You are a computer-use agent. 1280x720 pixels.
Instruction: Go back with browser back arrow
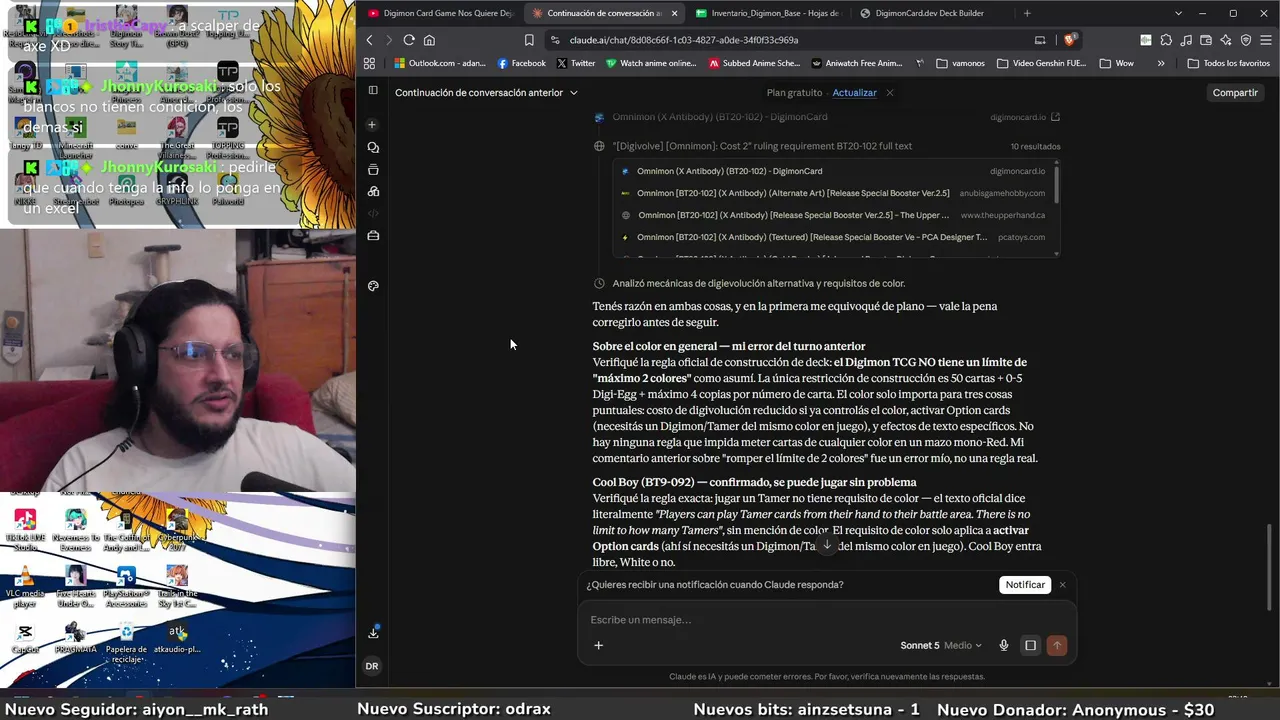[369, 40]
